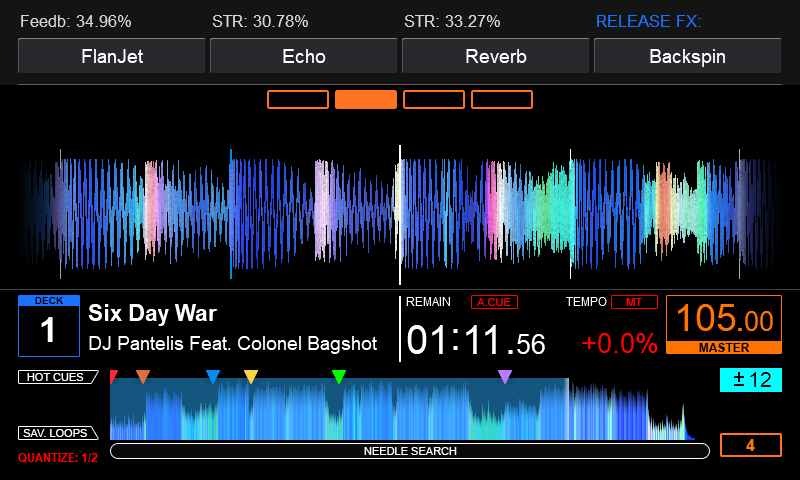Select the DECK 1 indicator
800x480 pixels.
[49, 325]
